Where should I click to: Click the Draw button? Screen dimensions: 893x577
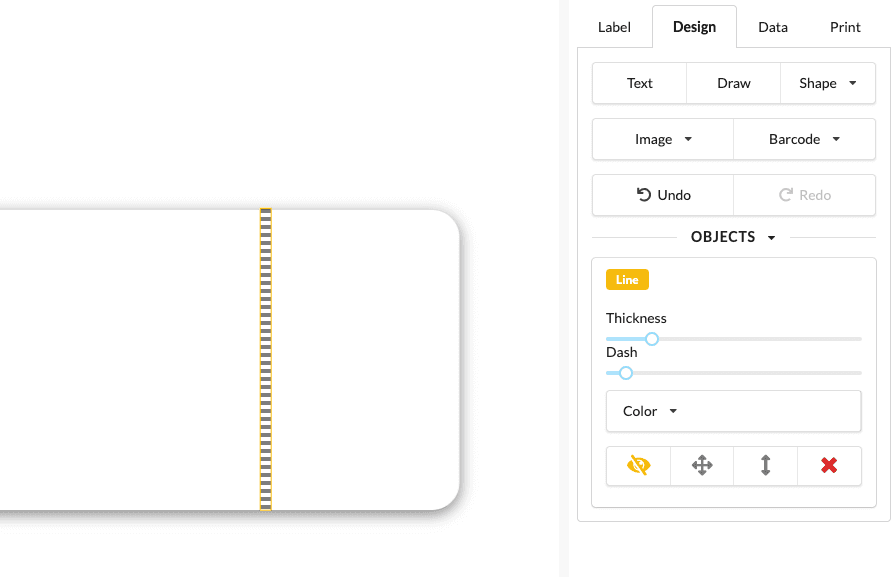pyautogui.click(x=734, y=83)
